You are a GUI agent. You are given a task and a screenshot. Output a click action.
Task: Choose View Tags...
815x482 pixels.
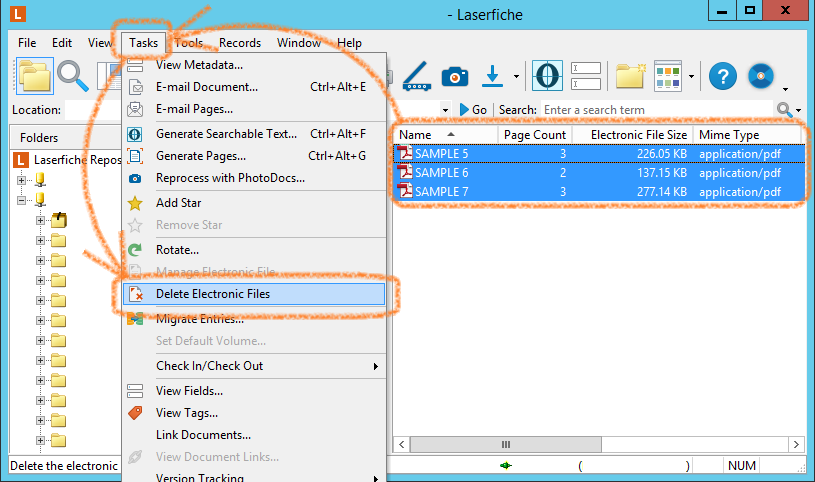pyautogui.click(x=254, y=413)
